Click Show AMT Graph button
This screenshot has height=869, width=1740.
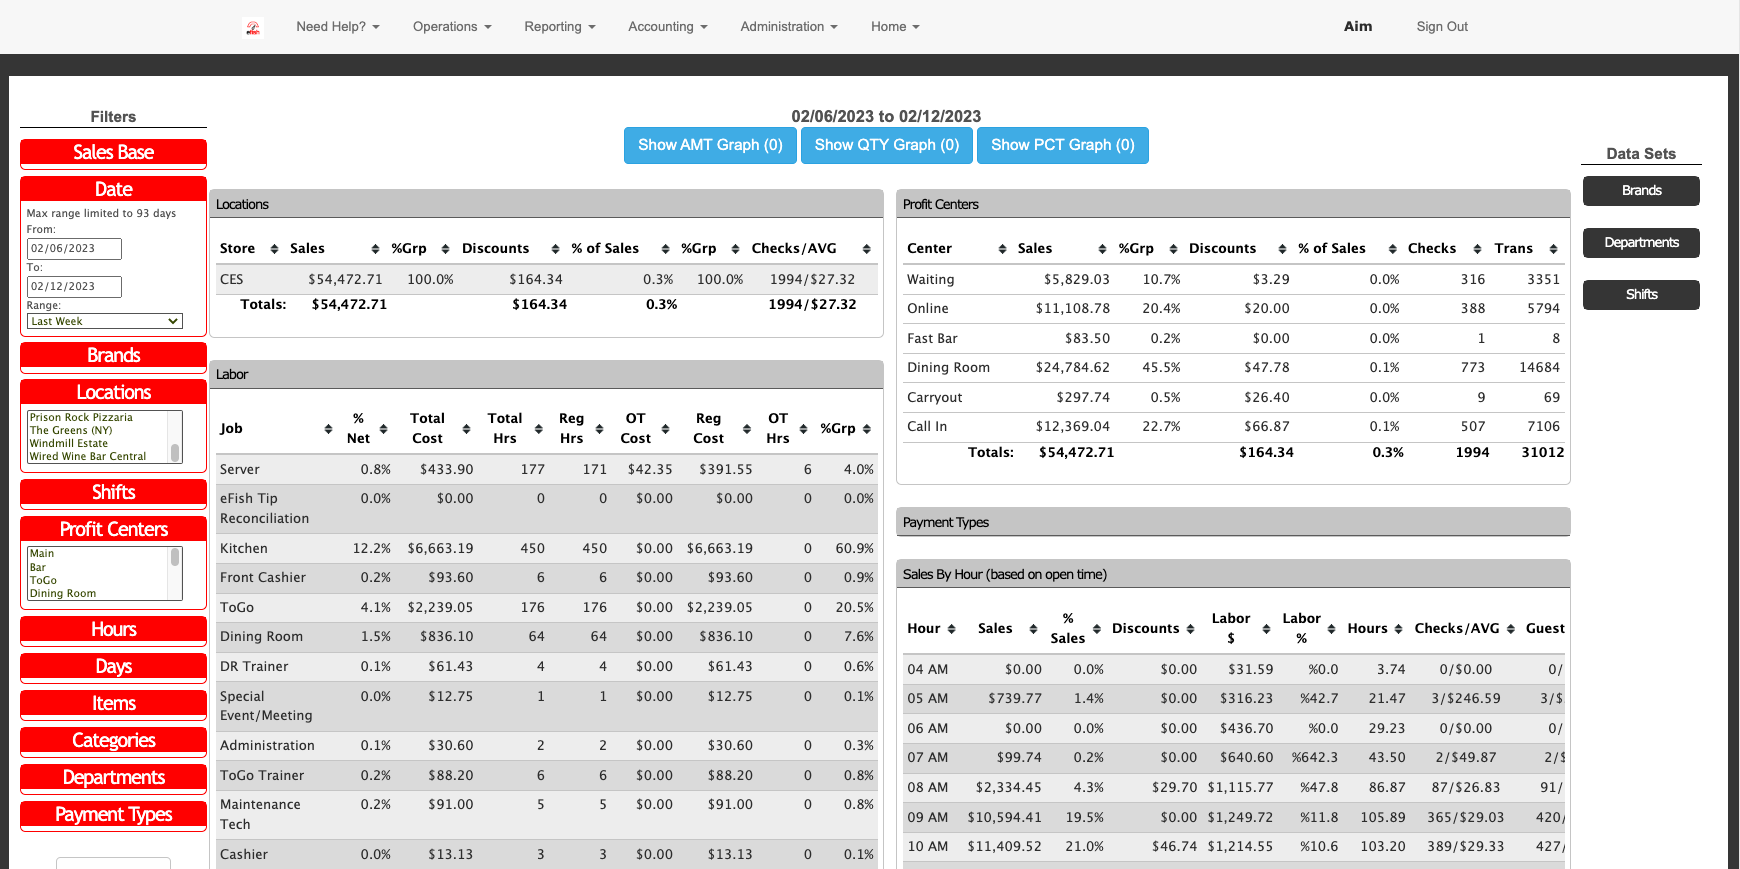point(710,145)
